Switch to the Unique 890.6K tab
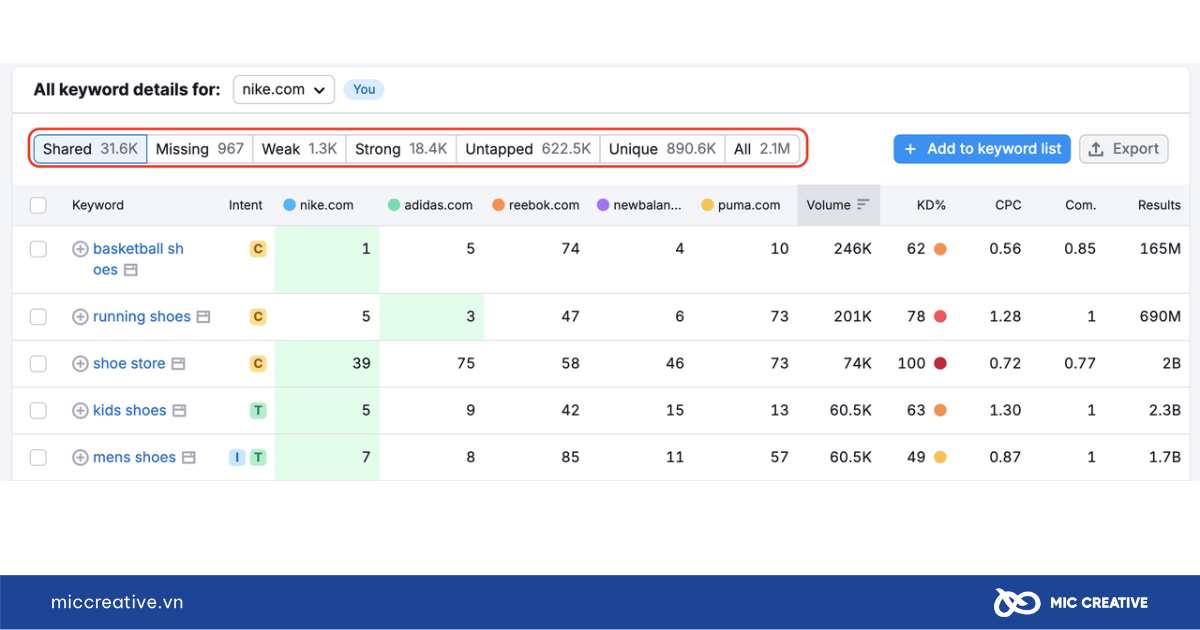Screen dimensions: 1200x630 (663, 149)
